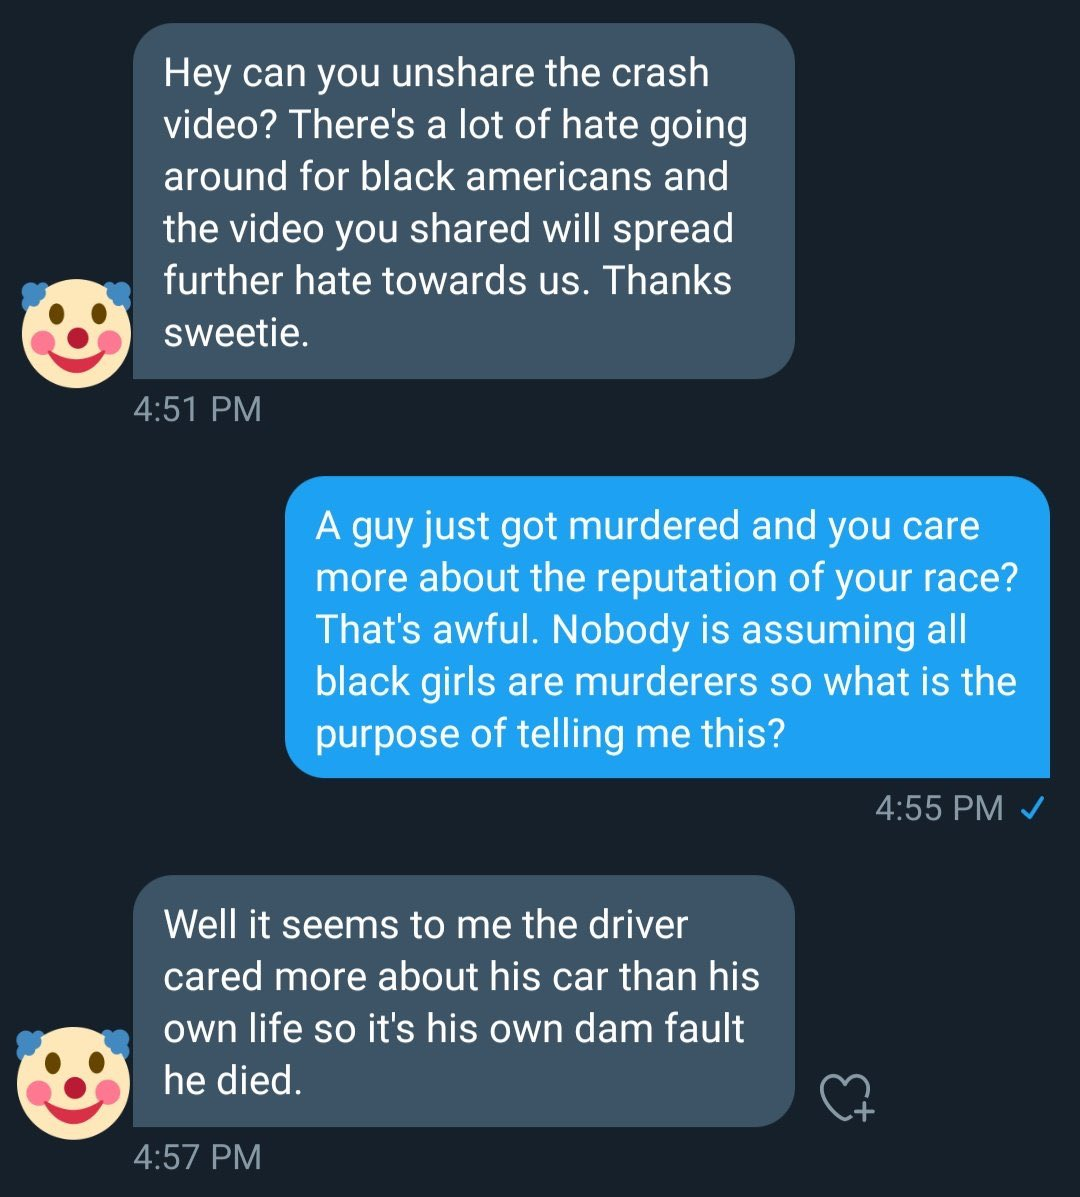Open the clown avatar beside first message
The width and height of the screenshot is (1080, 1197).
tap(76, 333)
